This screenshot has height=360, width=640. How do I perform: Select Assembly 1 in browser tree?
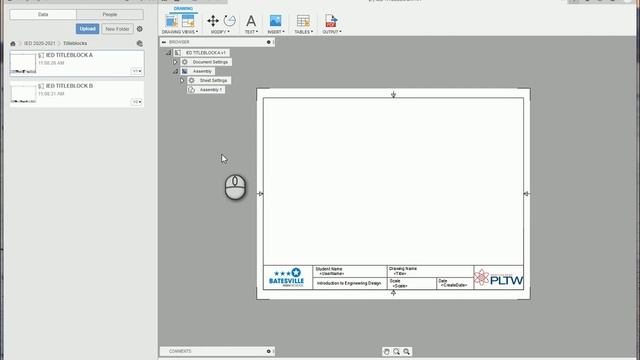(211, 90)
